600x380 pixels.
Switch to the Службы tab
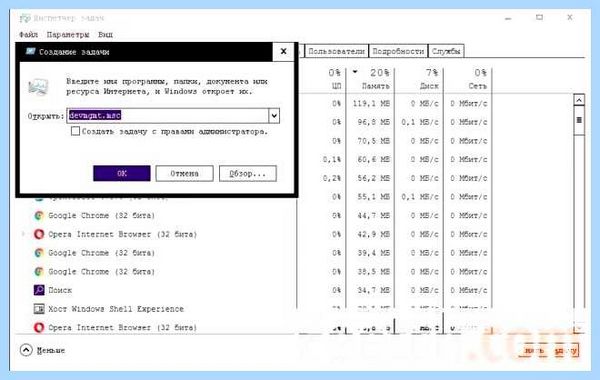pyautogui.click(x=446, y=51)
